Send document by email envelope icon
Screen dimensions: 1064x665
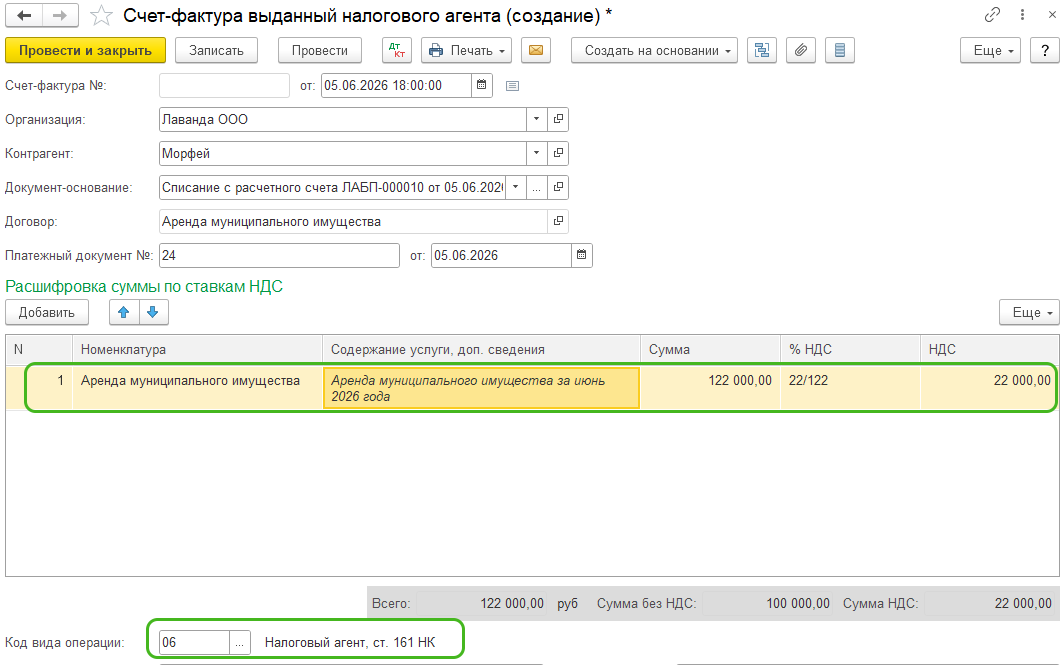(535, 50)
